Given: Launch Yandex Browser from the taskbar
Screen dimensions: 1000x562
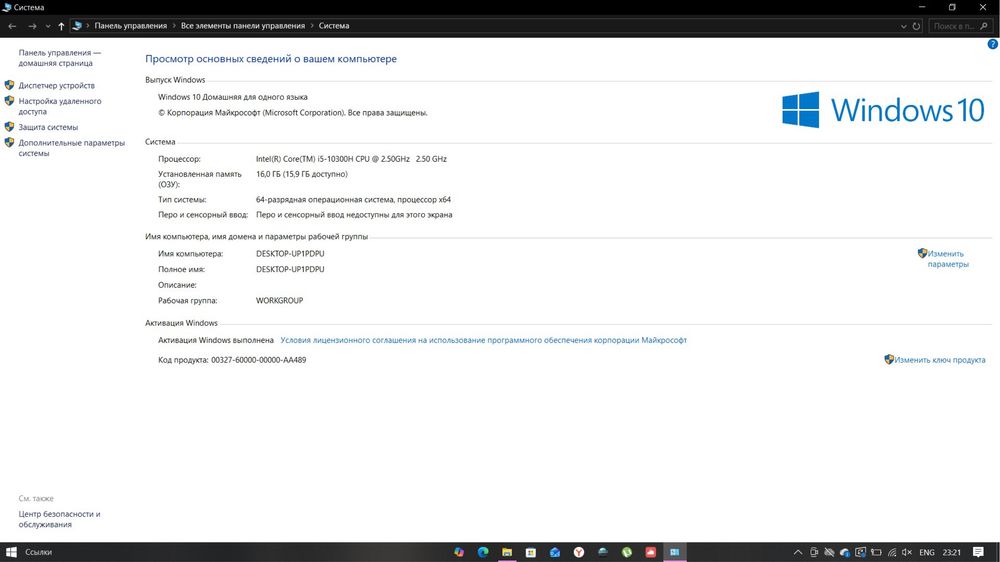Looking at the screenshot, I should [578, 552].
